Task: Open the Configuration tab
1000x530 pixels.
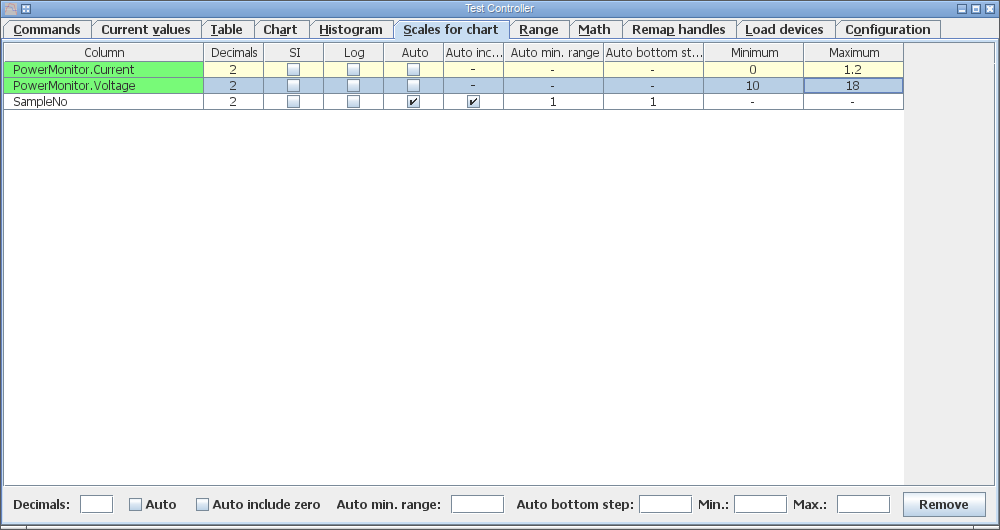Action: pyautogui.click(x=888, y=30)
